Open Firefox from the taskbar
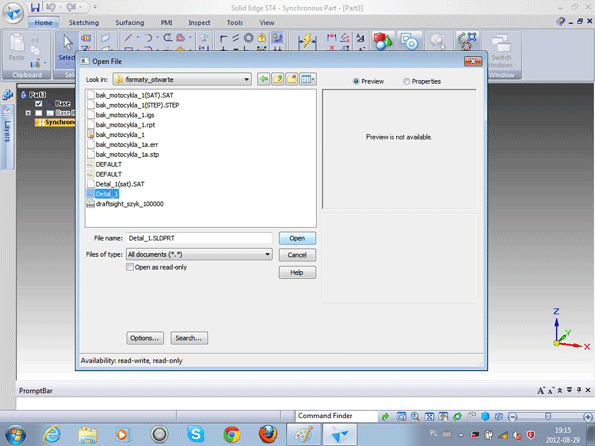 [268, 434]
